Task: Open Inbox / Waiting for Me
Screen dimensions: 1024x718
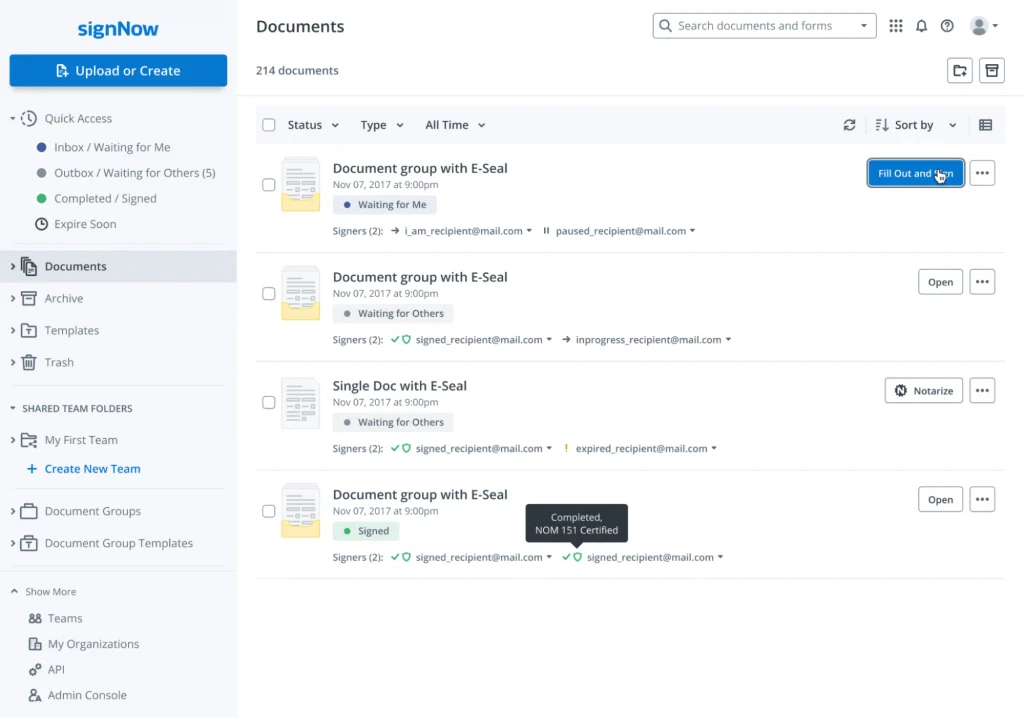Action: pyautogui.click(x=112, y=147)
